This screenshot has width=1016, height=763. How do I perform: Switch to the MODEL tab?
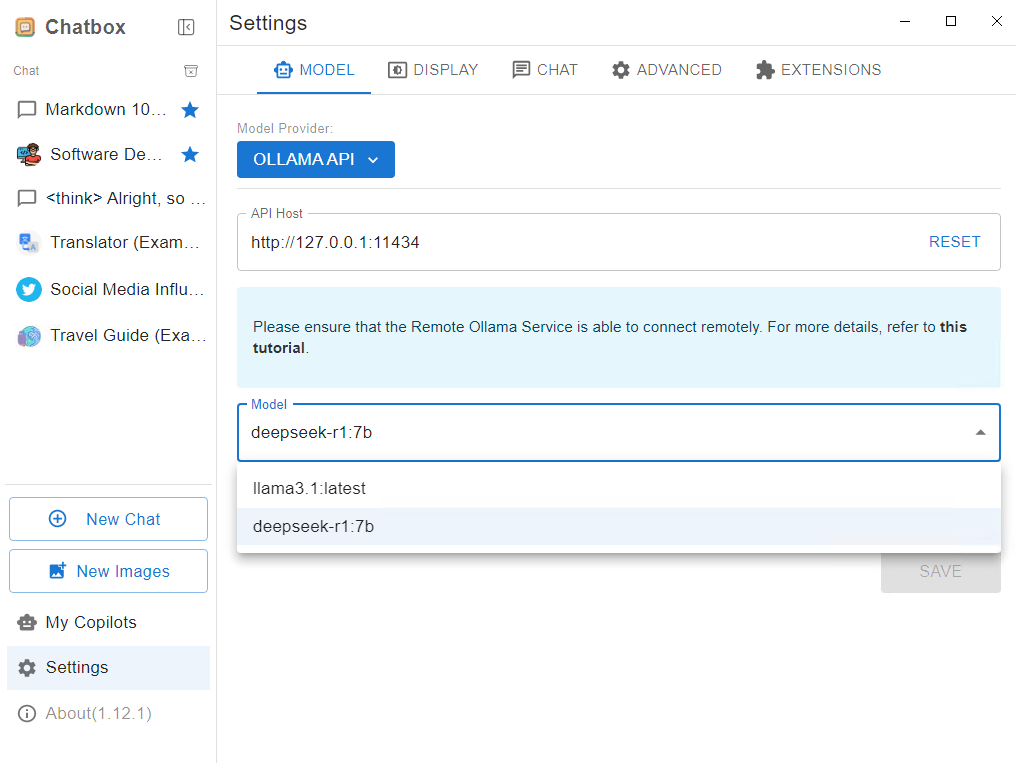pyautogui.click(x=314, y=70)
